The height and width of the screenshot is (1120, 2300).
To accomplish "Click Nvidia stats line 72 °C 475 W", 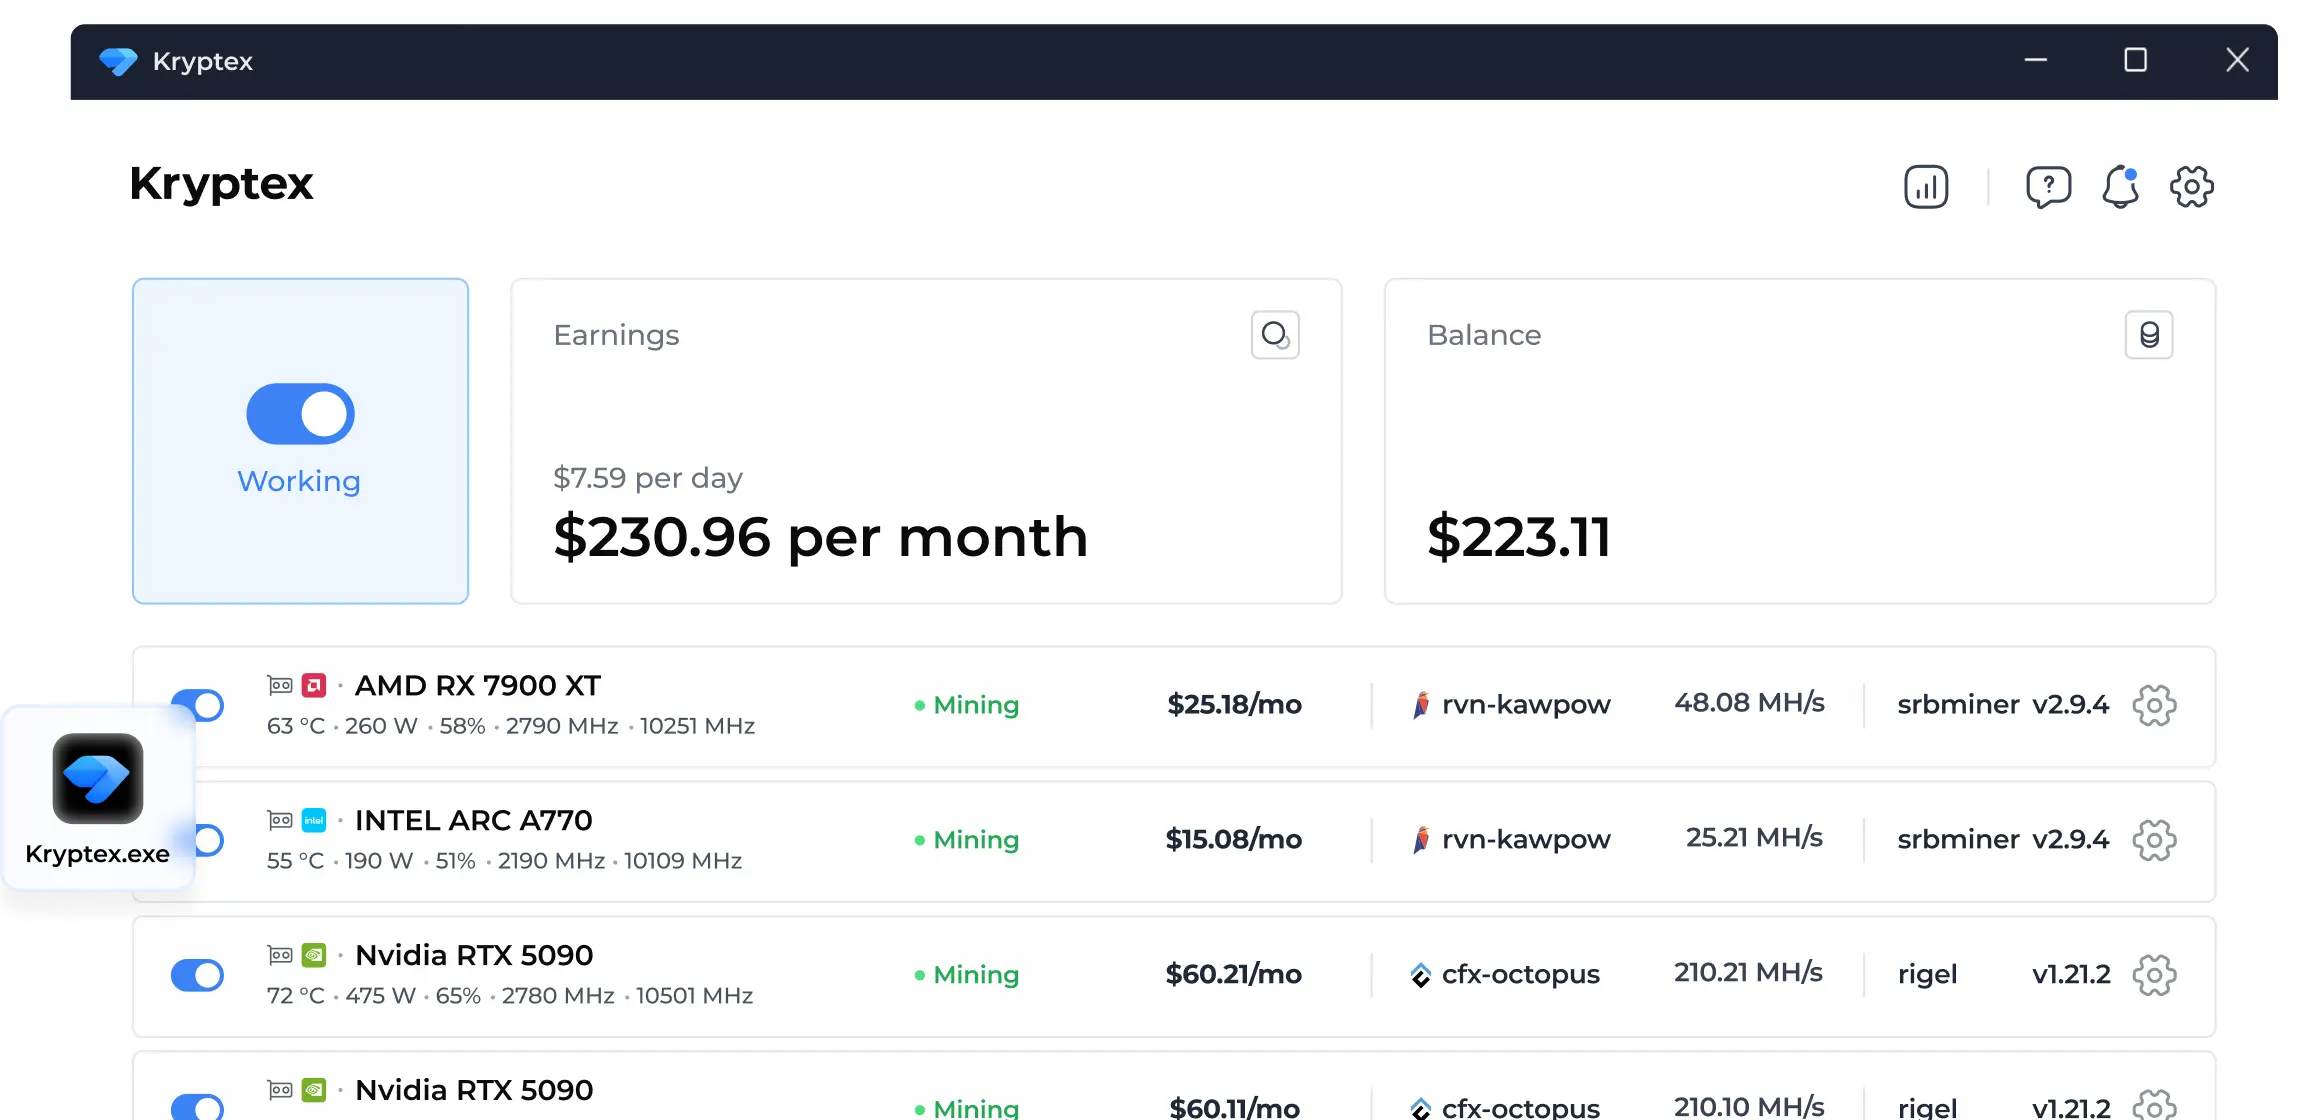I will coord(509,996).
